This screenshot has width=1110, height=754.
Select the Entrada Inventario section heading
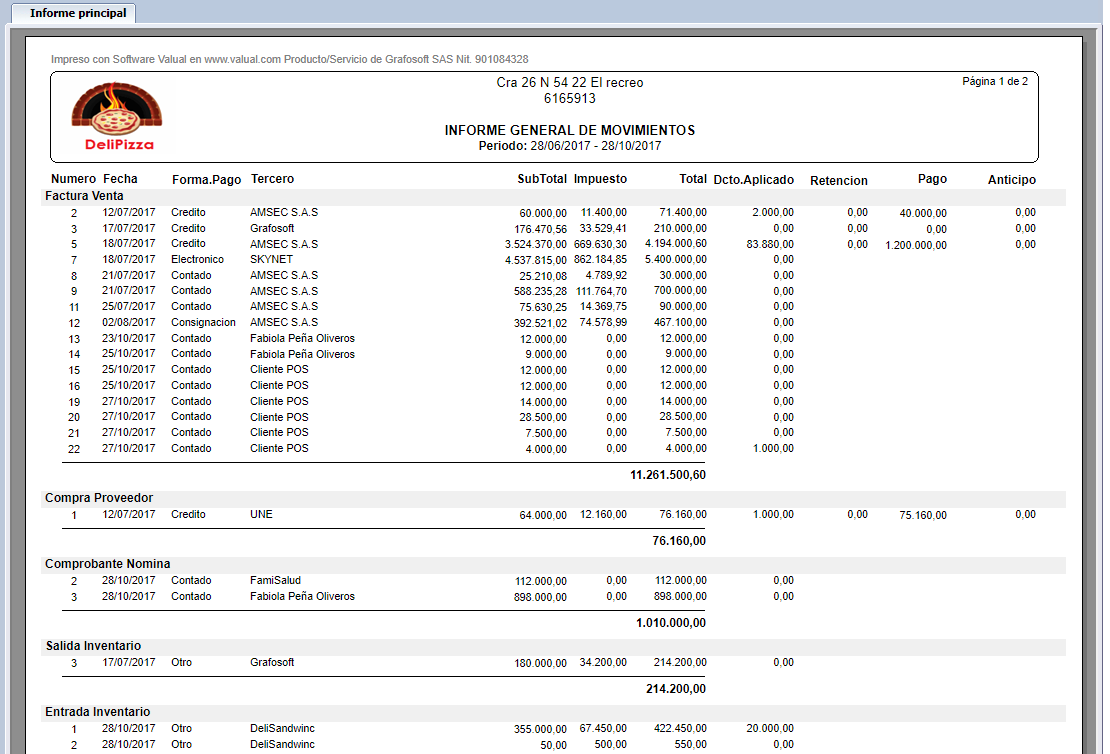point(97,712)
